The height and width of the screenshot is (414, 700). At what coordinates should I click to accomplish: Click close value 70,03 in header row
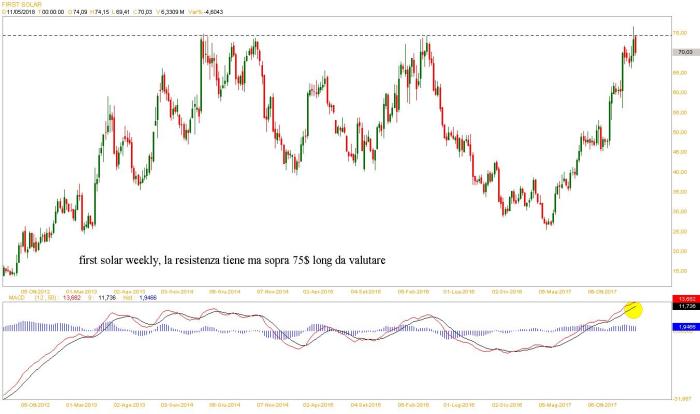tap(145, 12)
